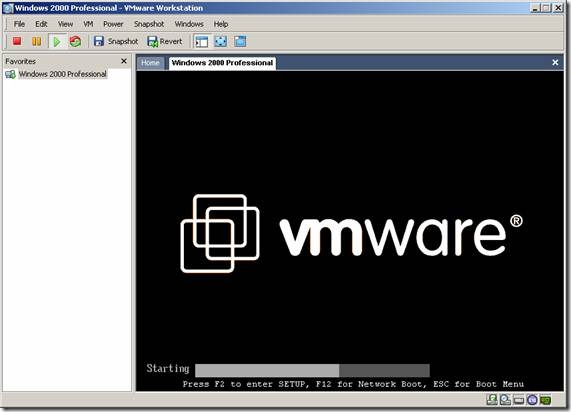This screenshot has height=412, width=571.
Task: Revert to snapshot using the Revert toolbar button
Action: pyautogui.click(x=165, y=42)
